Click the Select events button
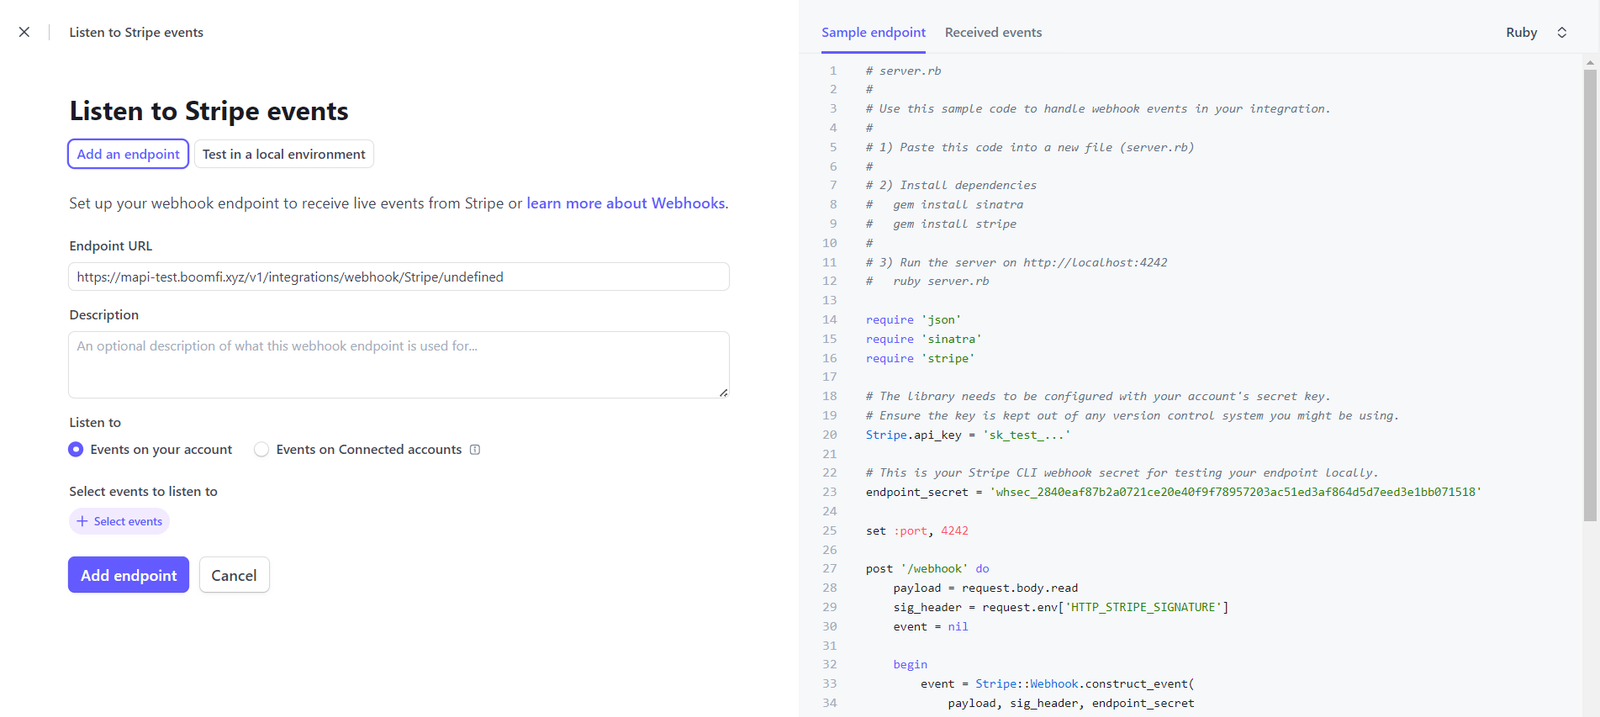 (119, 522)
